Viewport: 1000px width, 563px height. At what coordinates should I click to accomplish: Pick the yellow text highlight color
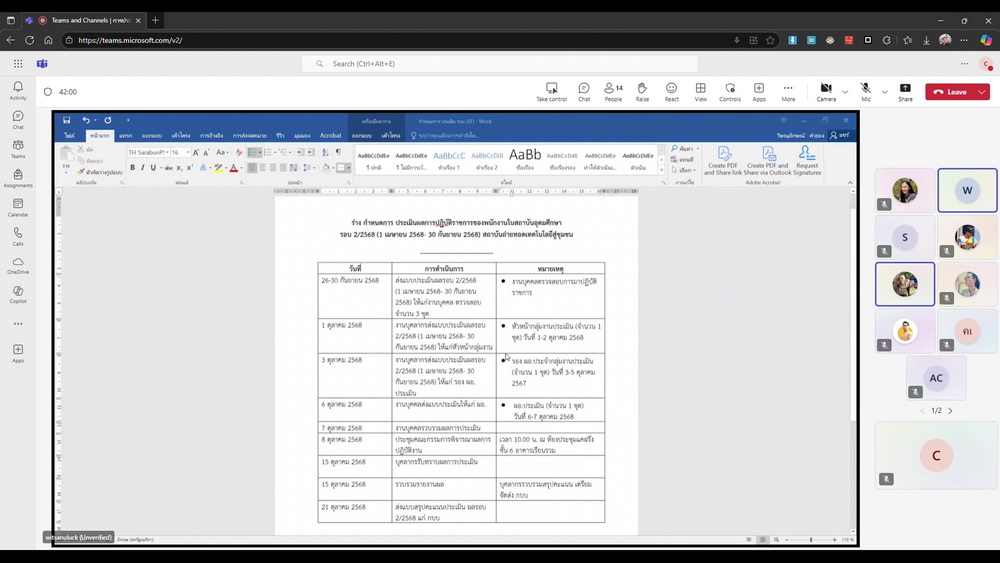[218, 168]
